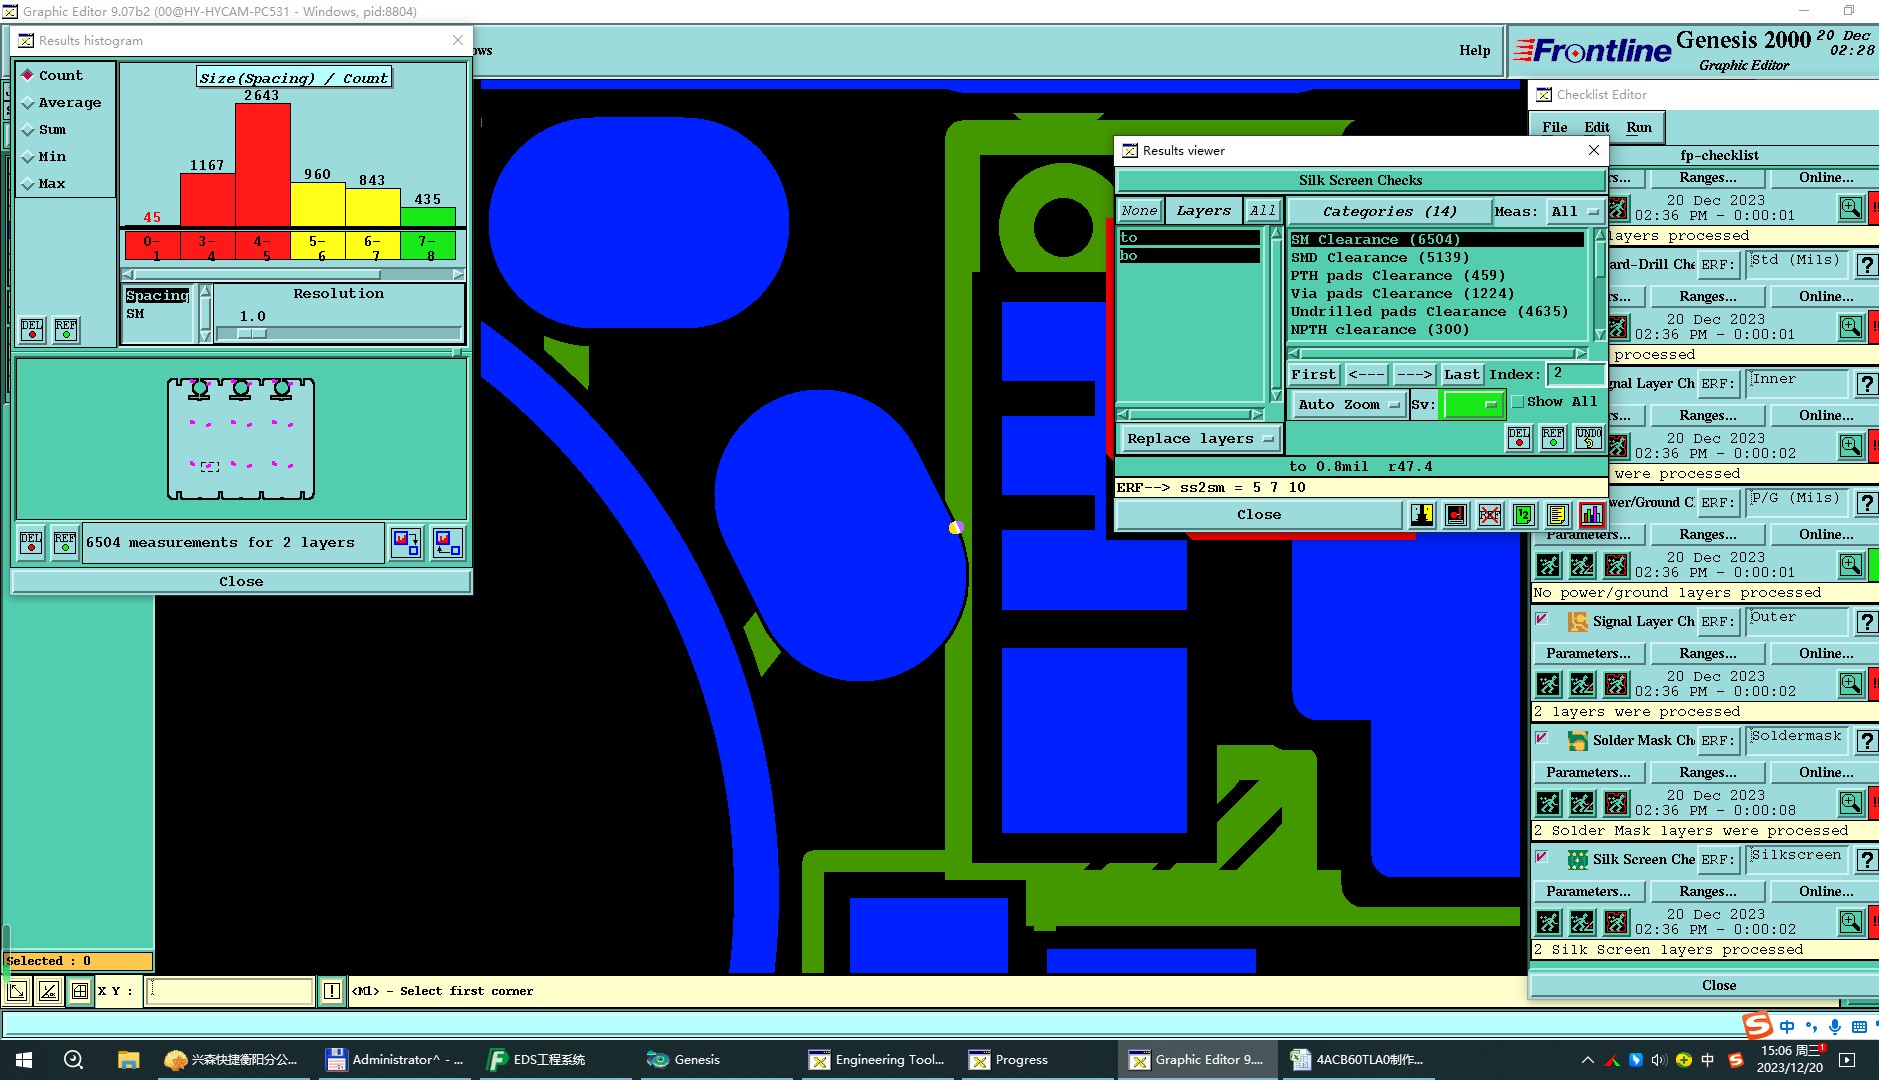Open Silk Screen check results magnifier
This screenshot has height=1080, width=1879.
[1851, 921]
